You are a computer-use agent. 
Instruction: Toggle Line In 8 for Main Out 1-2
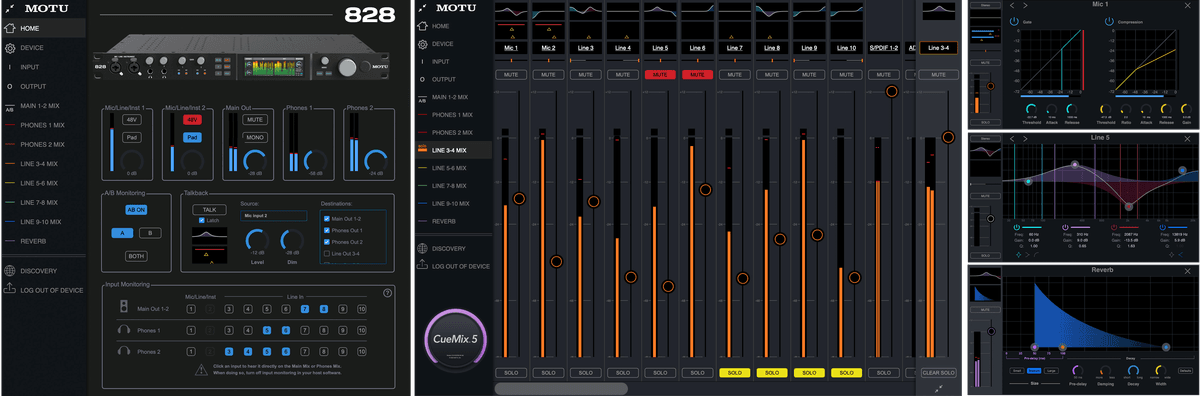[x=323, y=309]
